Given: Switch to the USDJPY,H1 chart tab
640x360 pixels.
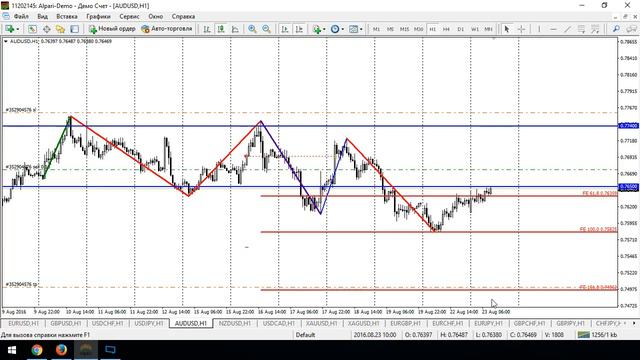Looking at the screenshot, I should (x=149, y=323).
